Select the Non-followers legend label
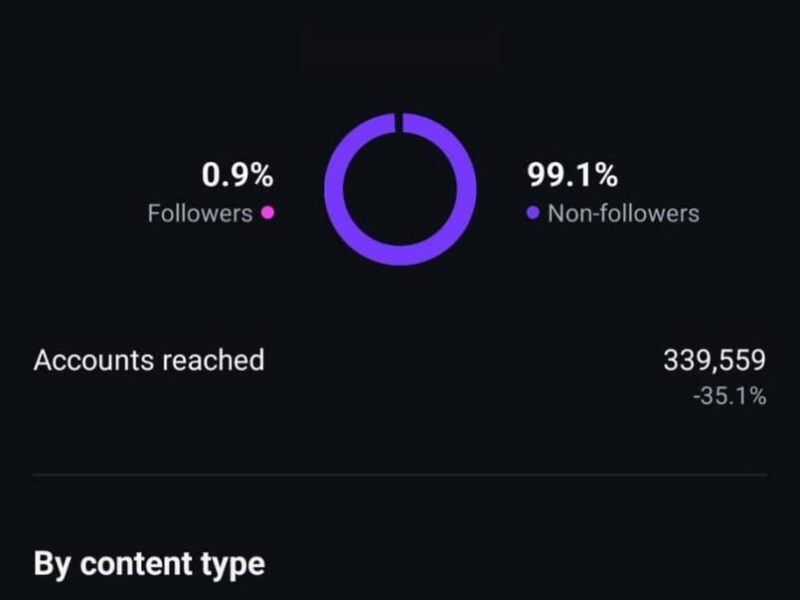Viewport: 800px width, 600px height. (x=623, y=213)
